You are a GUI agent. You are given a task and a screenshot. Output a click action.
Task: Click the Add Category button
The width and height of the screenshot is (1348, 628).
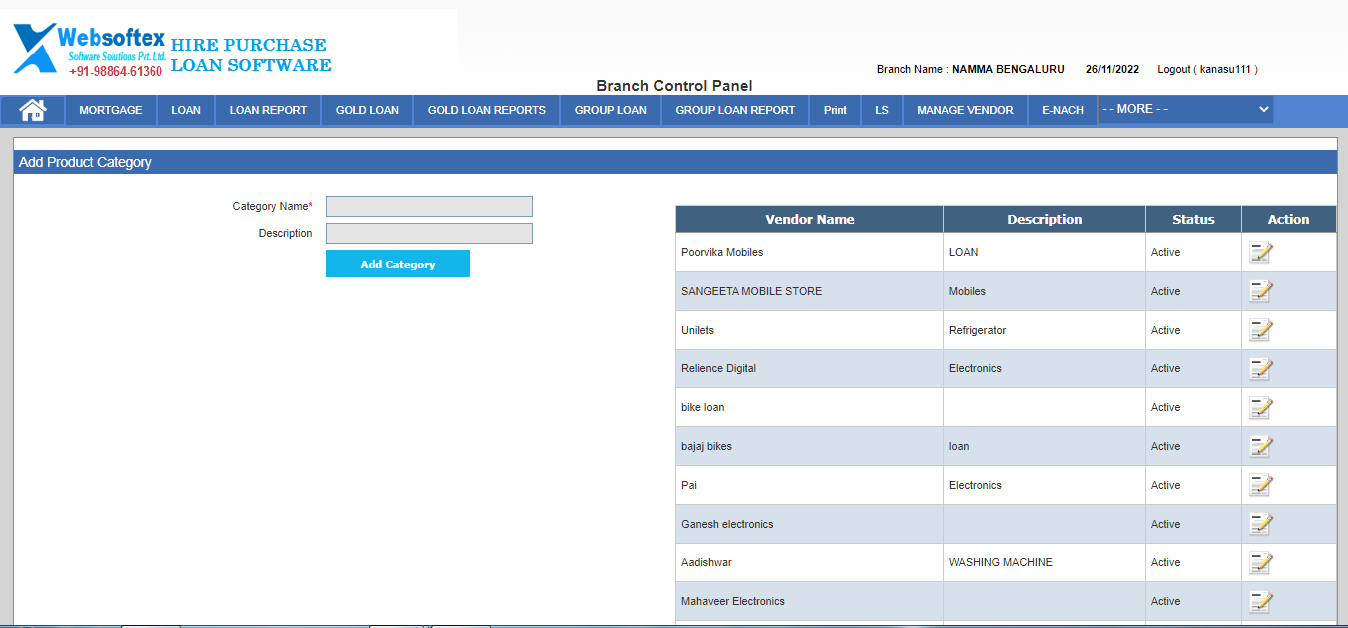pyautogui.click(x=398, y=264)
